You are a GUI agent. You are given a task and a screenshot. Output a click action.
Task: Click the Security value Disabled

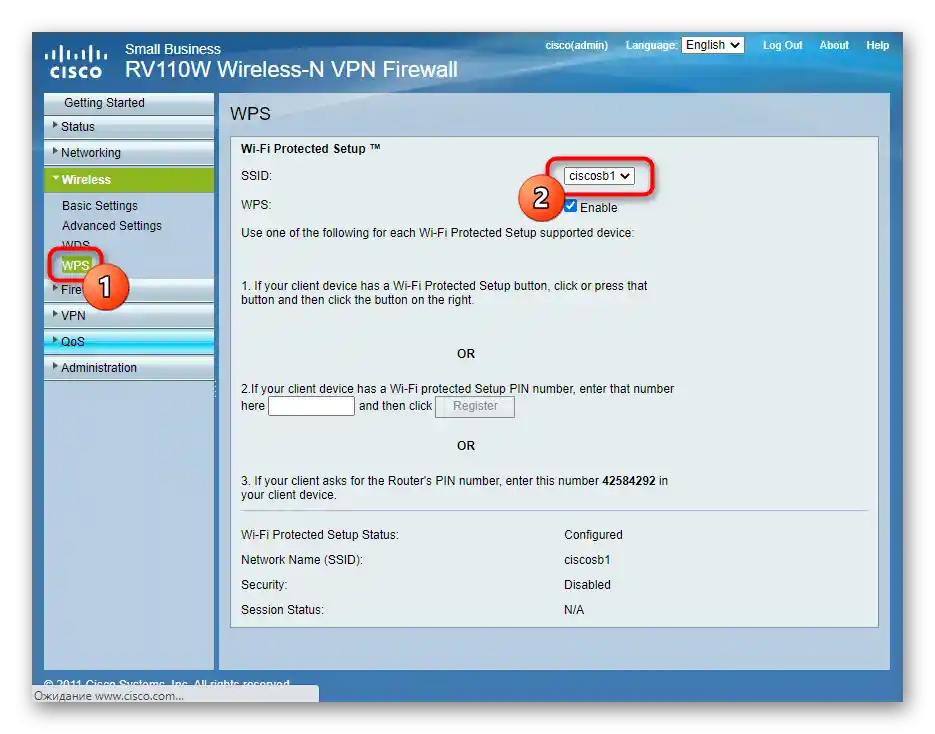pyautogui.click(x=587, y=585)
